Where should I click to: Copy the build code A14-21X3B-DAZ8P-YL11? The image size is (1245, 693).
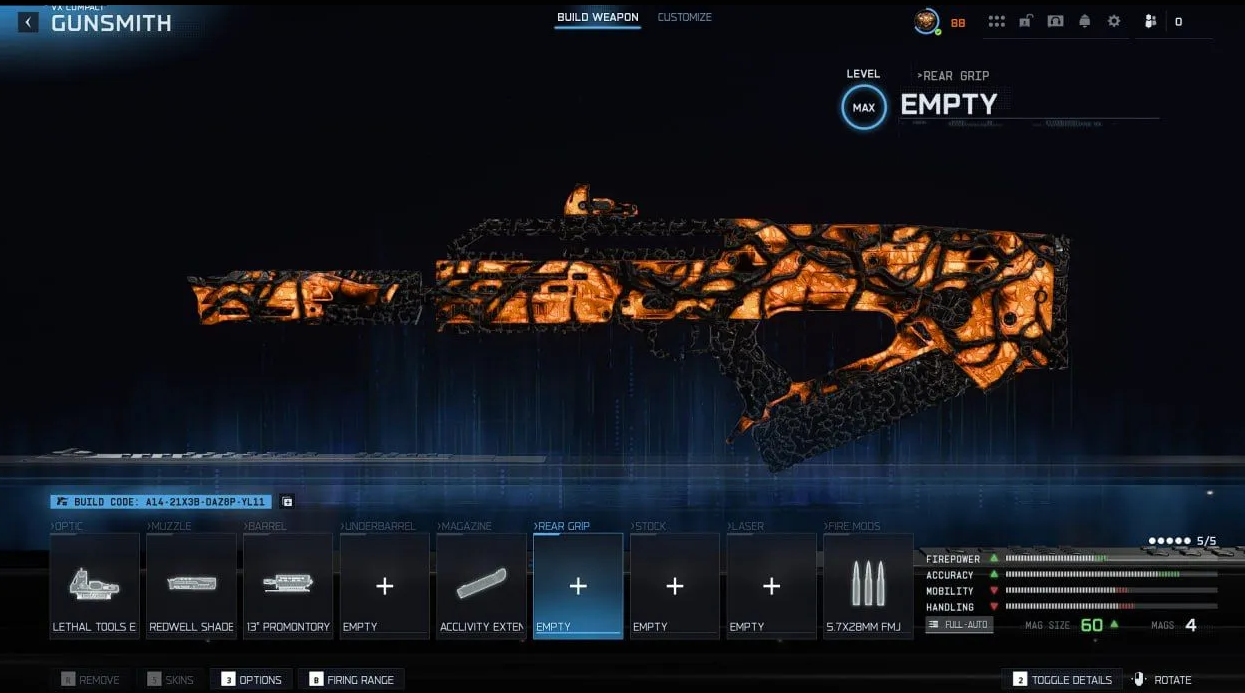pos(161,502)
